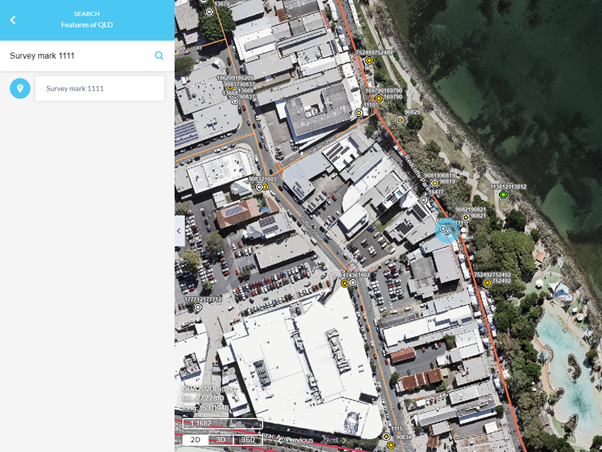Switch map to 360 view
The height and width of the screenshot is (452, 602).
click(x=248, y=440)
